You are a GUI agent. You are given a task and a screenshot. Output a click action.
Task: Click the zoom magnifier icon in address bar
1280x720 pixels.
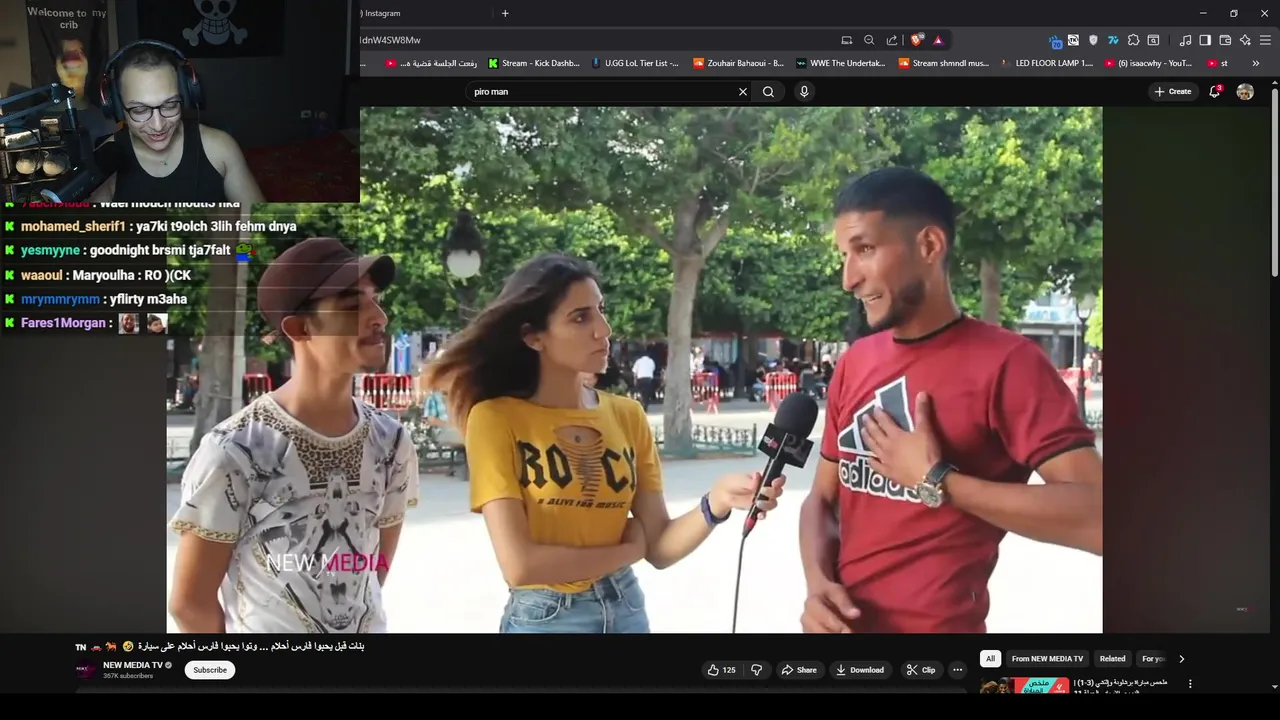869,40
